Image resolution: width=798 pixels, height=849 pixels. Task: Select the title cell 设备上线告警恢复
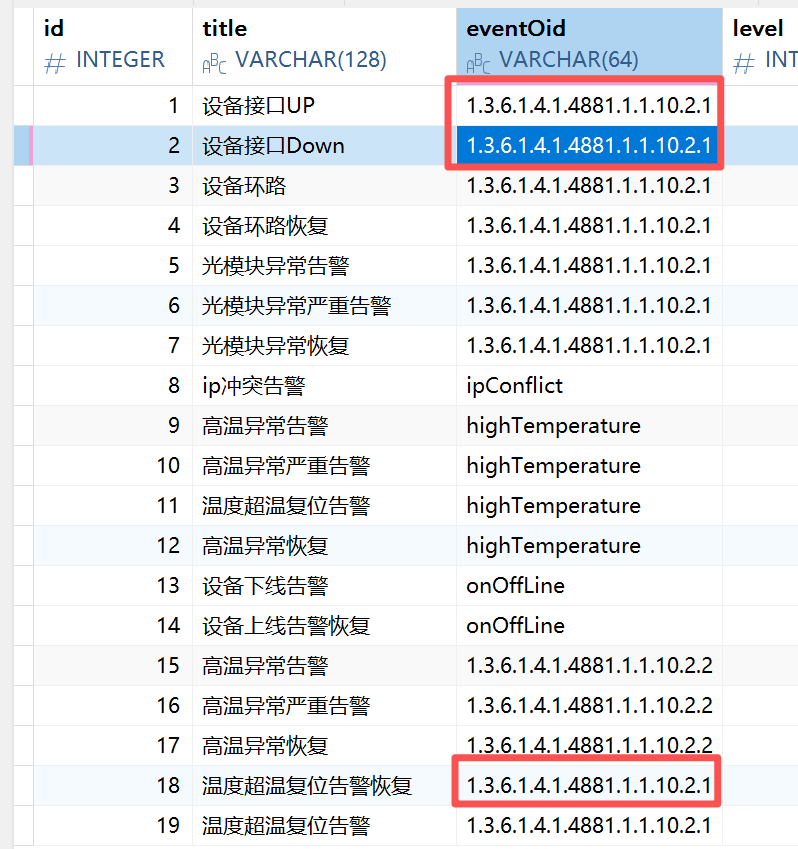click(x=285, y=626)
